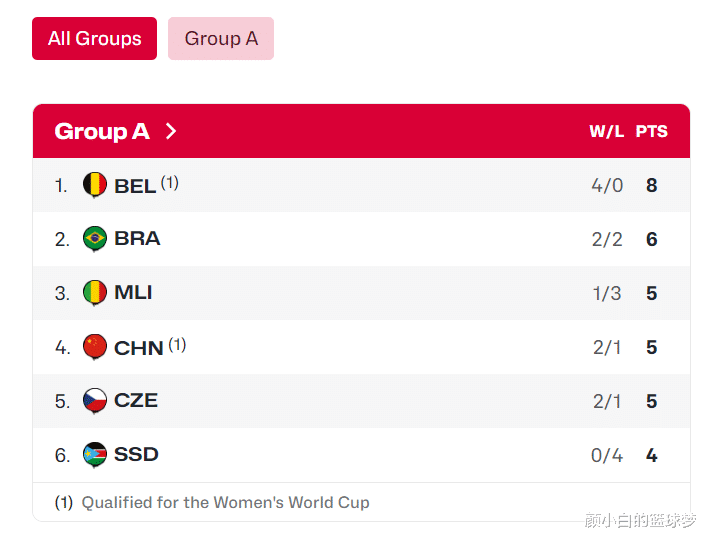Image resolution: width=705 pixels, height=539 pixels.
Task: Click the Czech Republic flag icon
Action: tap(95, 401)
